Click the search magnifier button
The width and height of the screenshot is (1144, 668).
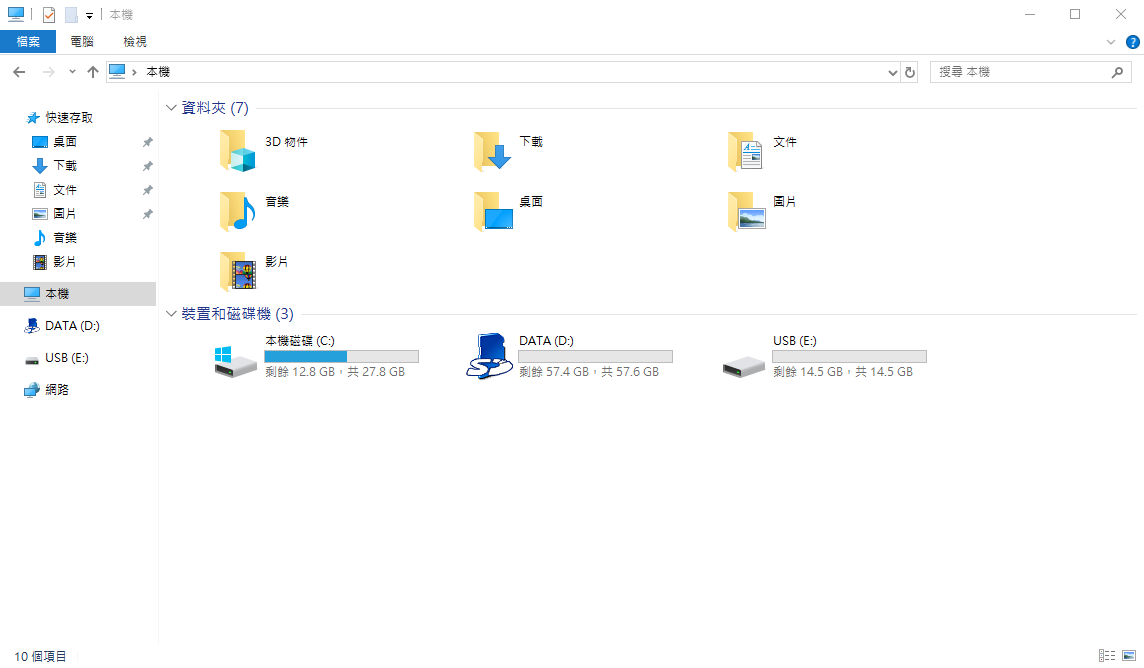click(x=1117, y=72)
